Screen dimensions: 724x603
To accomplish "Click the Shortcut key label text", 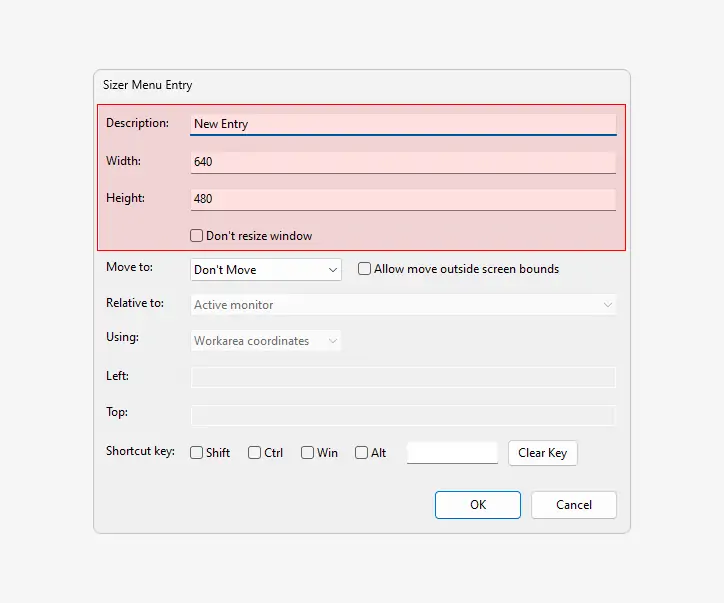I will tap(141, 452).
